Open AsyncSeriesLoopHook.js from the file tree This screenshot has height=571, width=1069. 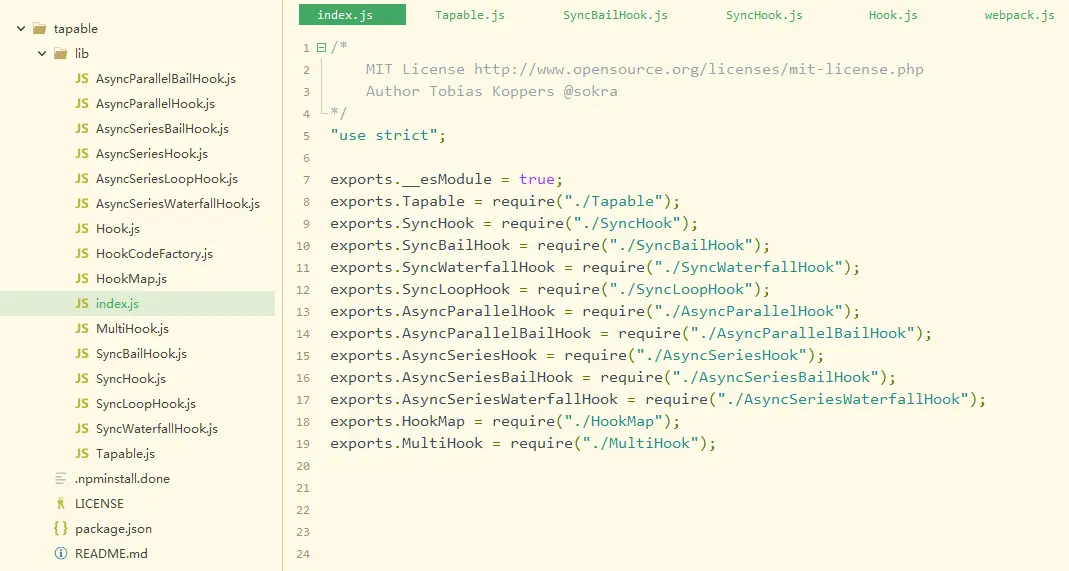(167, 179)
